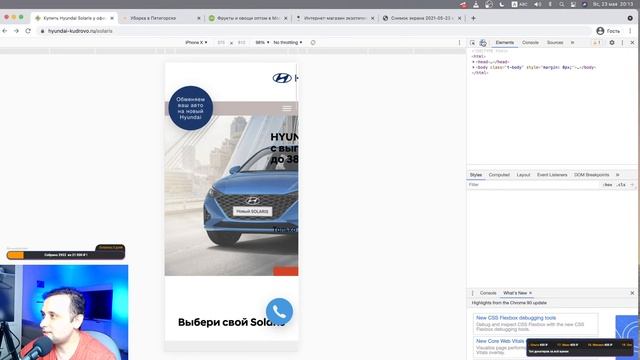
Task: Select the Elements panel tab
Action: coord(505,42)
